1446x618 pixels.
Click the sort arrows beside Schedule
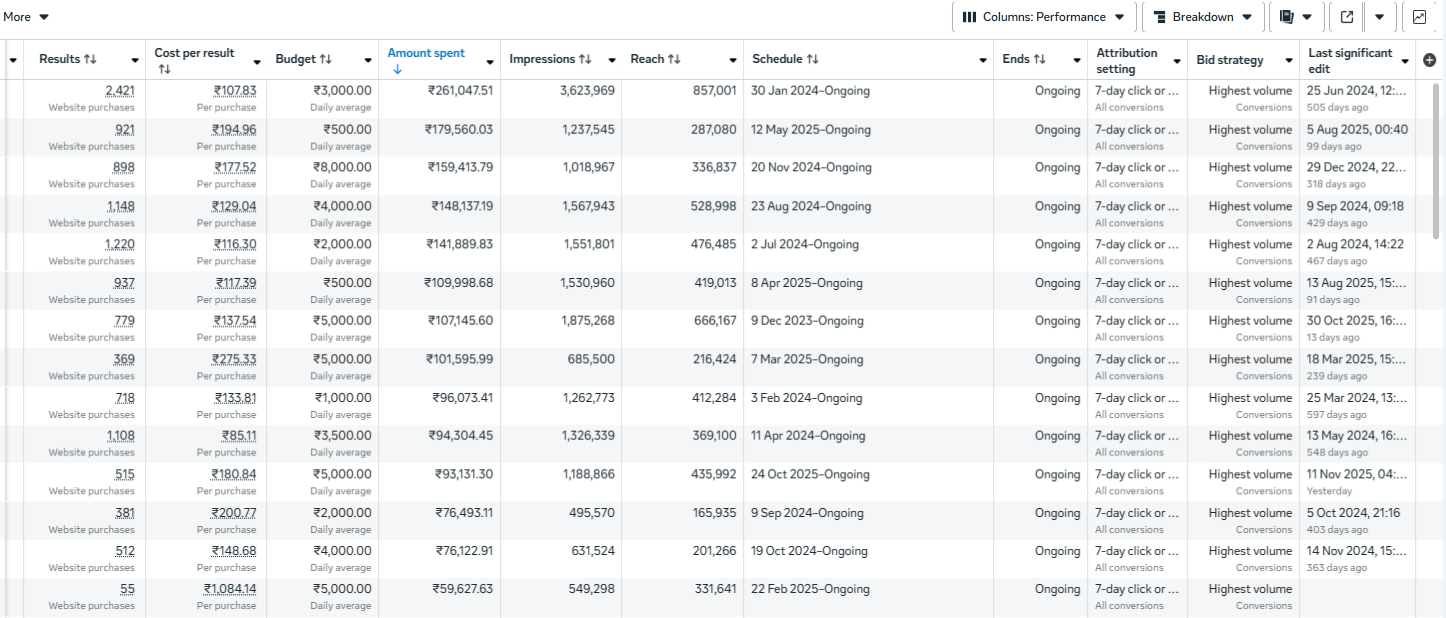tap(812, 60)
